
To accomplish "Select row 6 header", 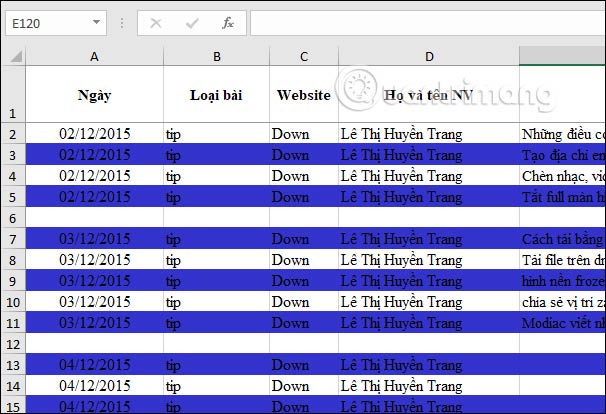I will point(13,217).
